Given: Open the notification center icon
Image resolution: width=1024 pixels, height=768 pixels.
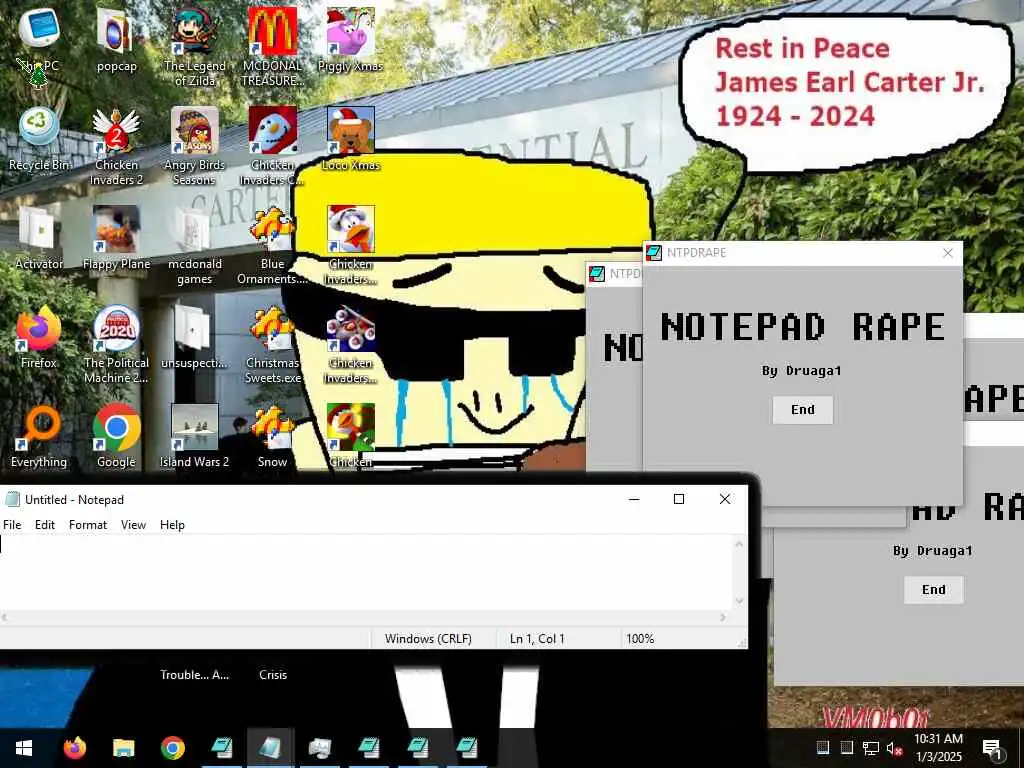Looking at the screenshot, I should click(993, 748).
